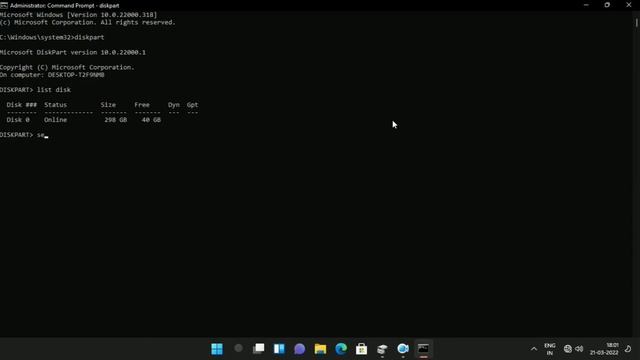Open the notification moon icon
The height and width of the screenshot is (360, 640).
point(628,349)
